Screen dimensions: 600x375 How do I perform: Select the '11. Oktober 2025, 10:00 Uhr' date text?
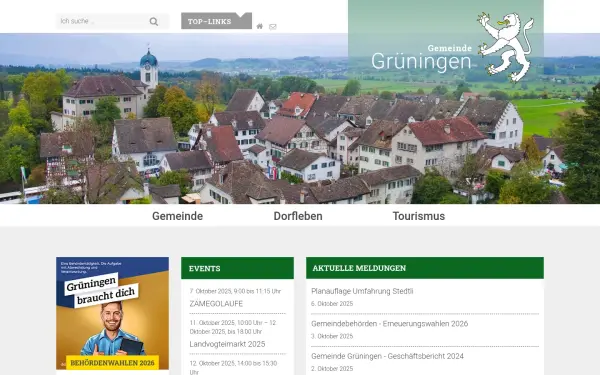coord(233,327)
